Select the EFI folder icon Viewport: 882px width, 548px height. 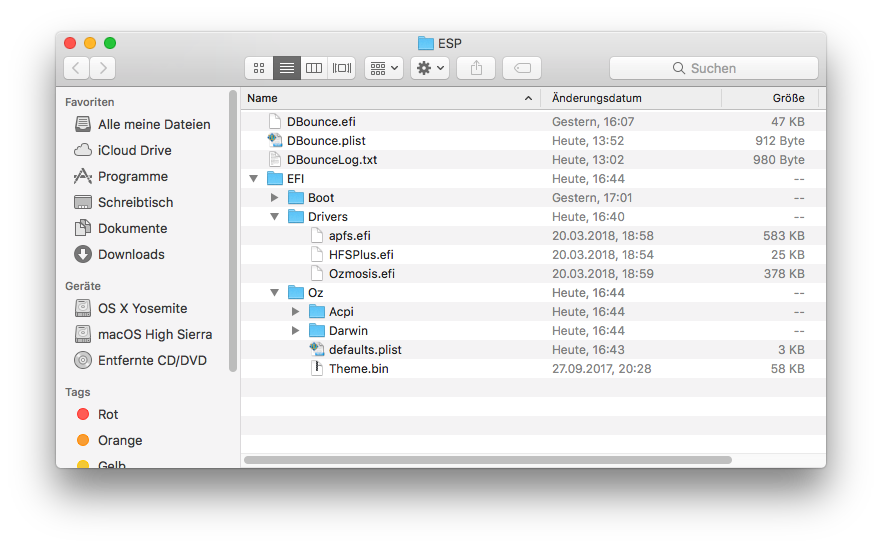tap(274, 178)
